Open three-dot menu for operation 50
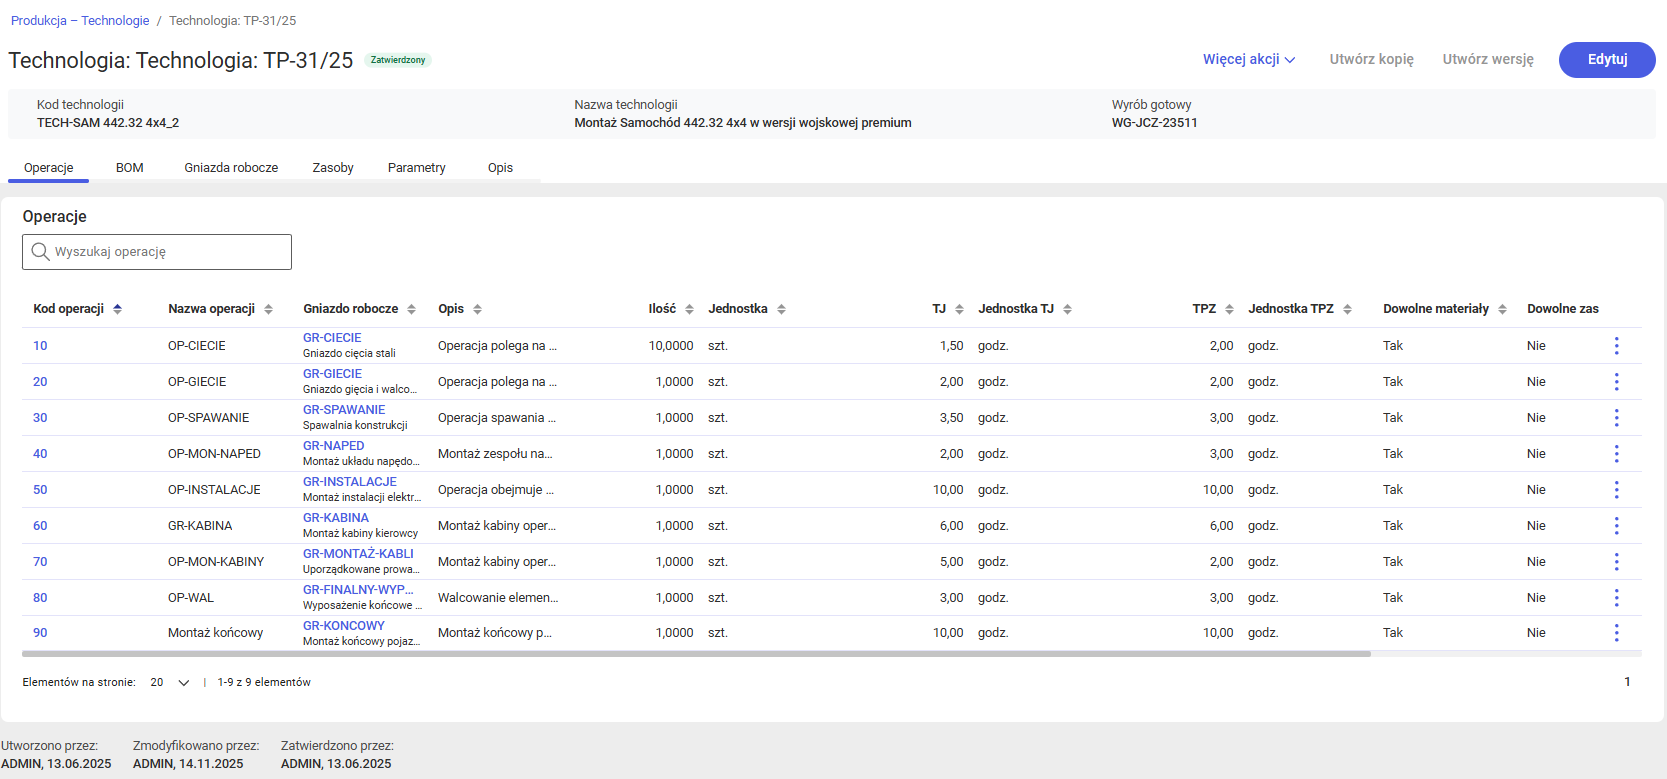1667x779 pixels. click(x=1616, y=490)
